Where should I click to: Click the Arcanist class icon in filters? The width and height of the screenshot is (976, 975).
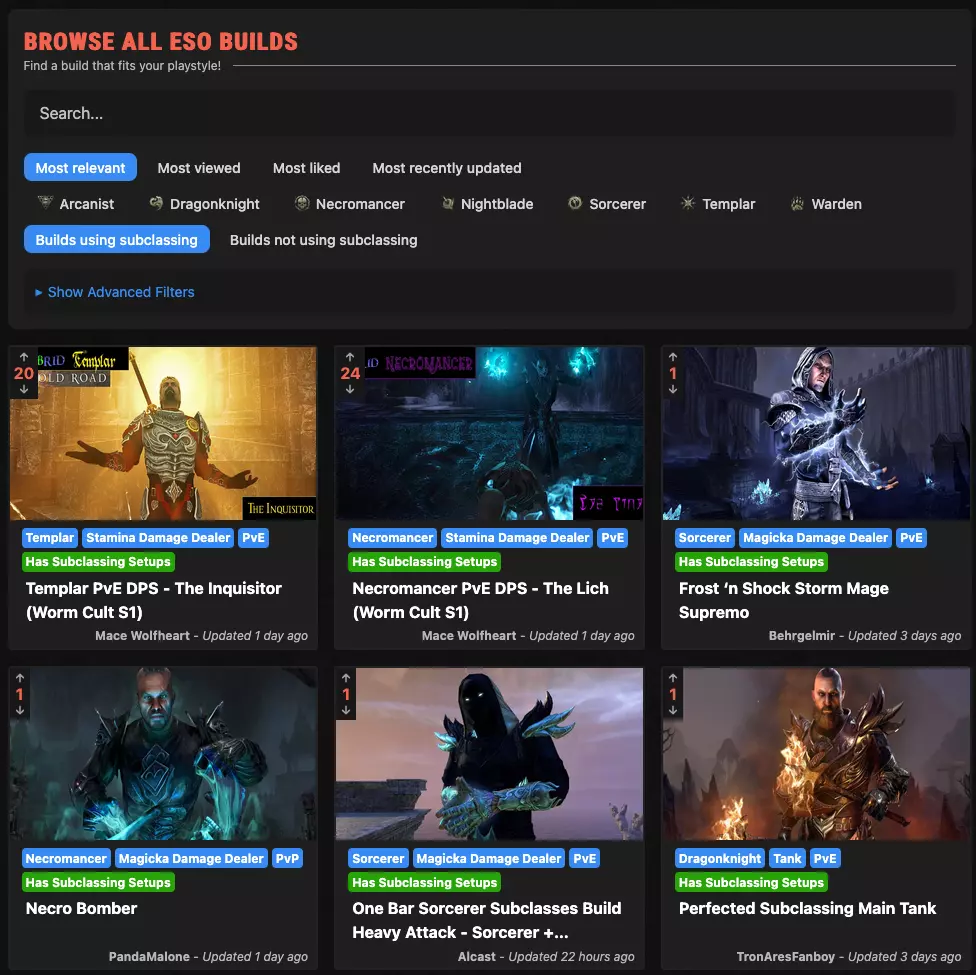[45, 203]
